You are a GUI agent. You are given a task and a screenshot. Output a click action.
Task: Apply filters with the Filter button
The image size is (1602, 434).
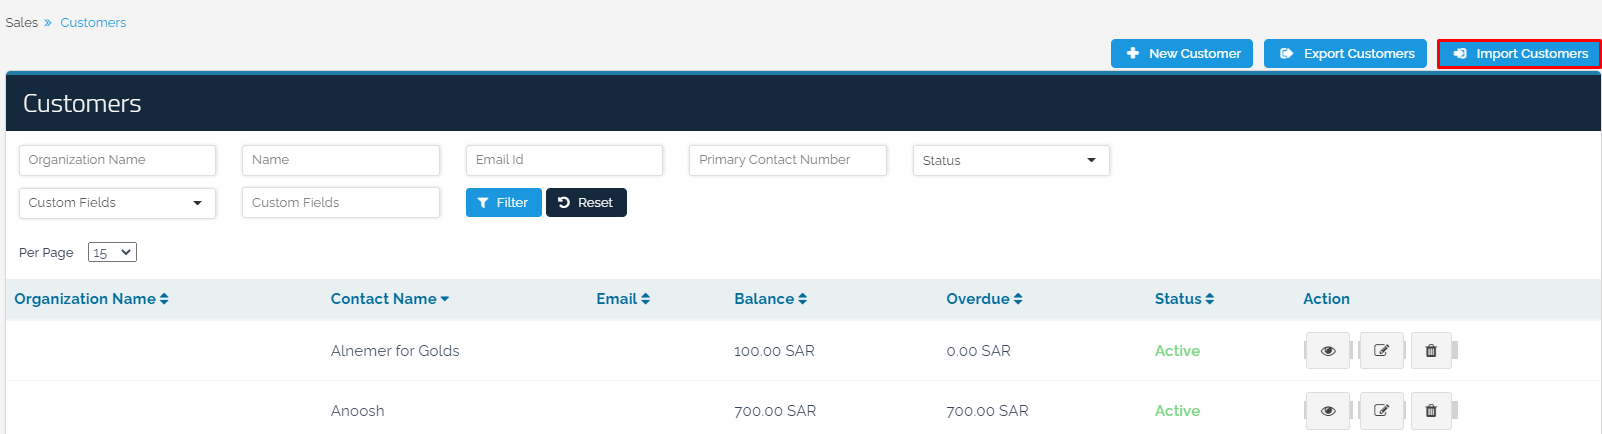pos(503,203)
